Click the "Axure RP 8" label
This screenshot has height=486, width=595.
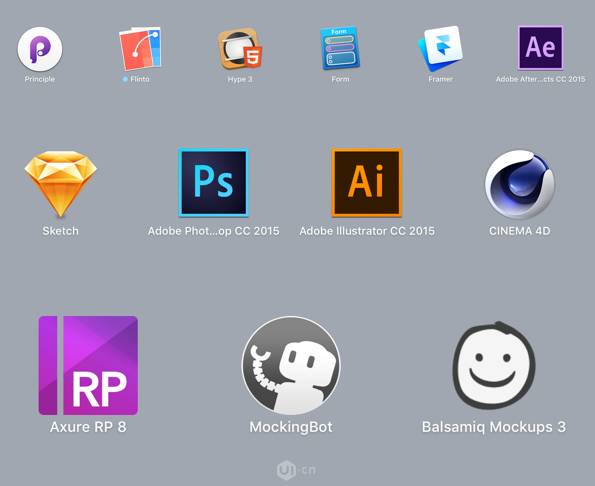88,427
